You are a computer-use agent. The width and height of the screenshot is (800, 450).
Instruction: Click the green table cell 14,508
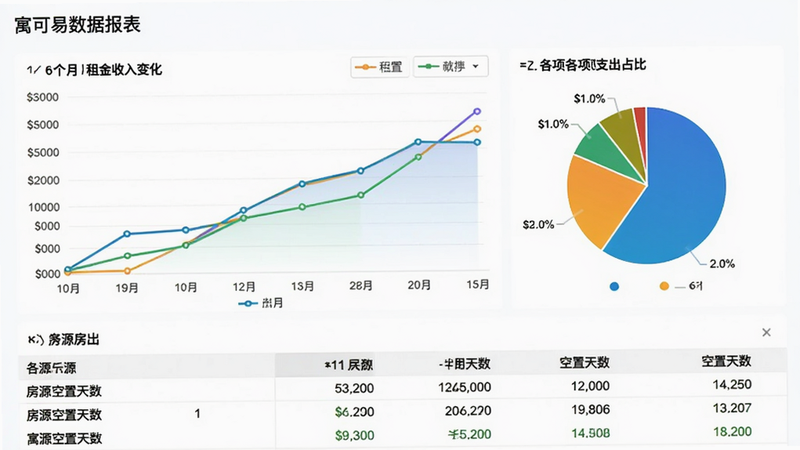590,434
